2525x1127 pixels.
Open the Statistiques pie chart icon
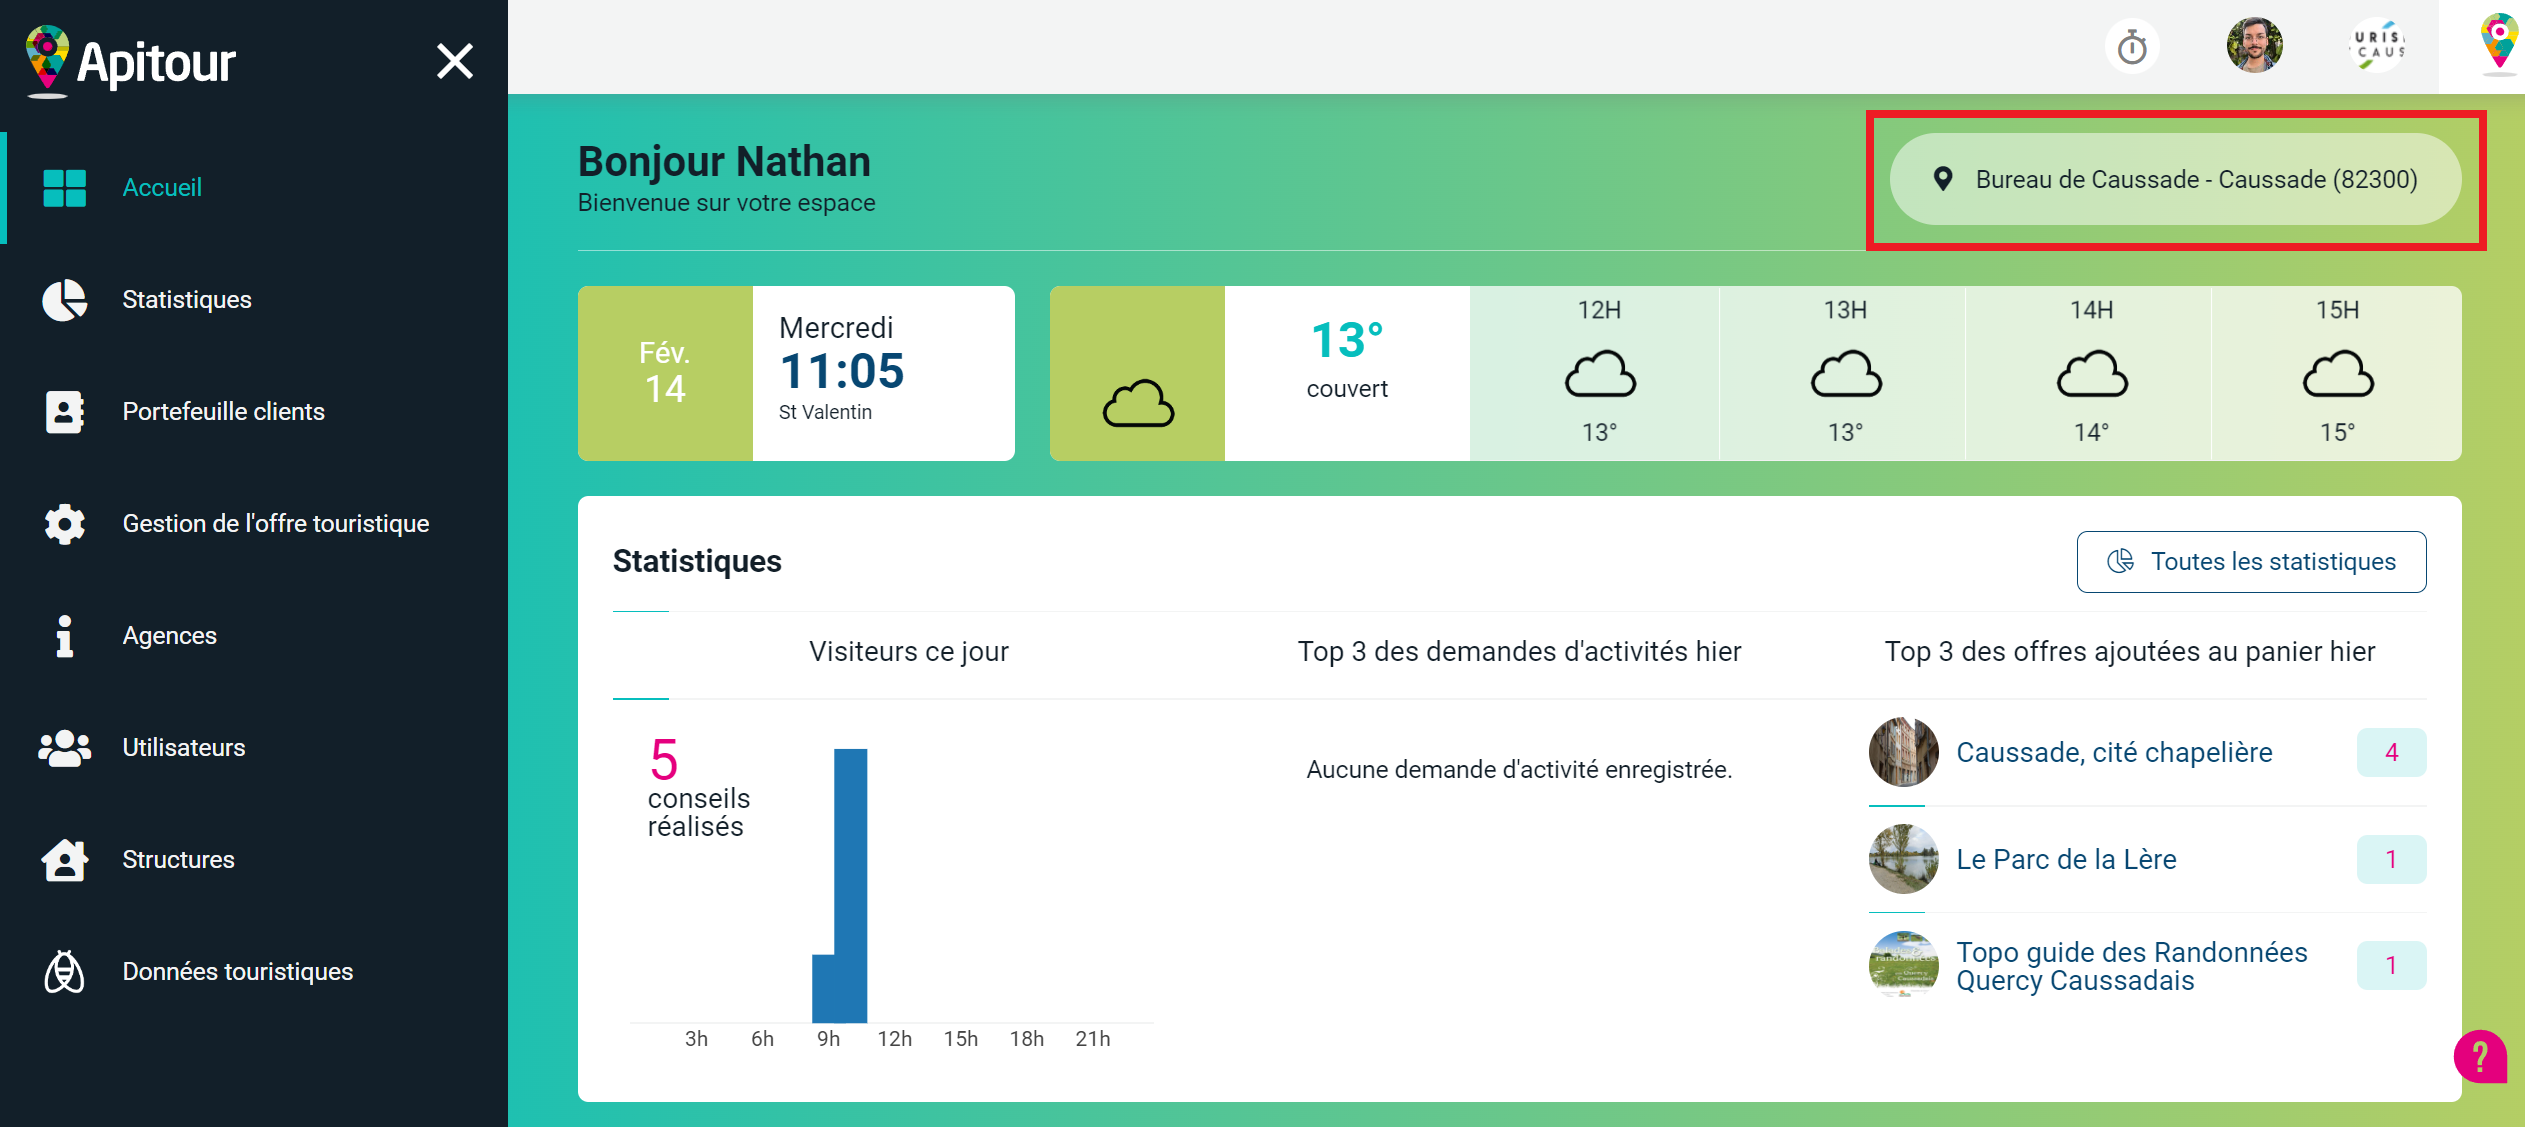point(65,300)
